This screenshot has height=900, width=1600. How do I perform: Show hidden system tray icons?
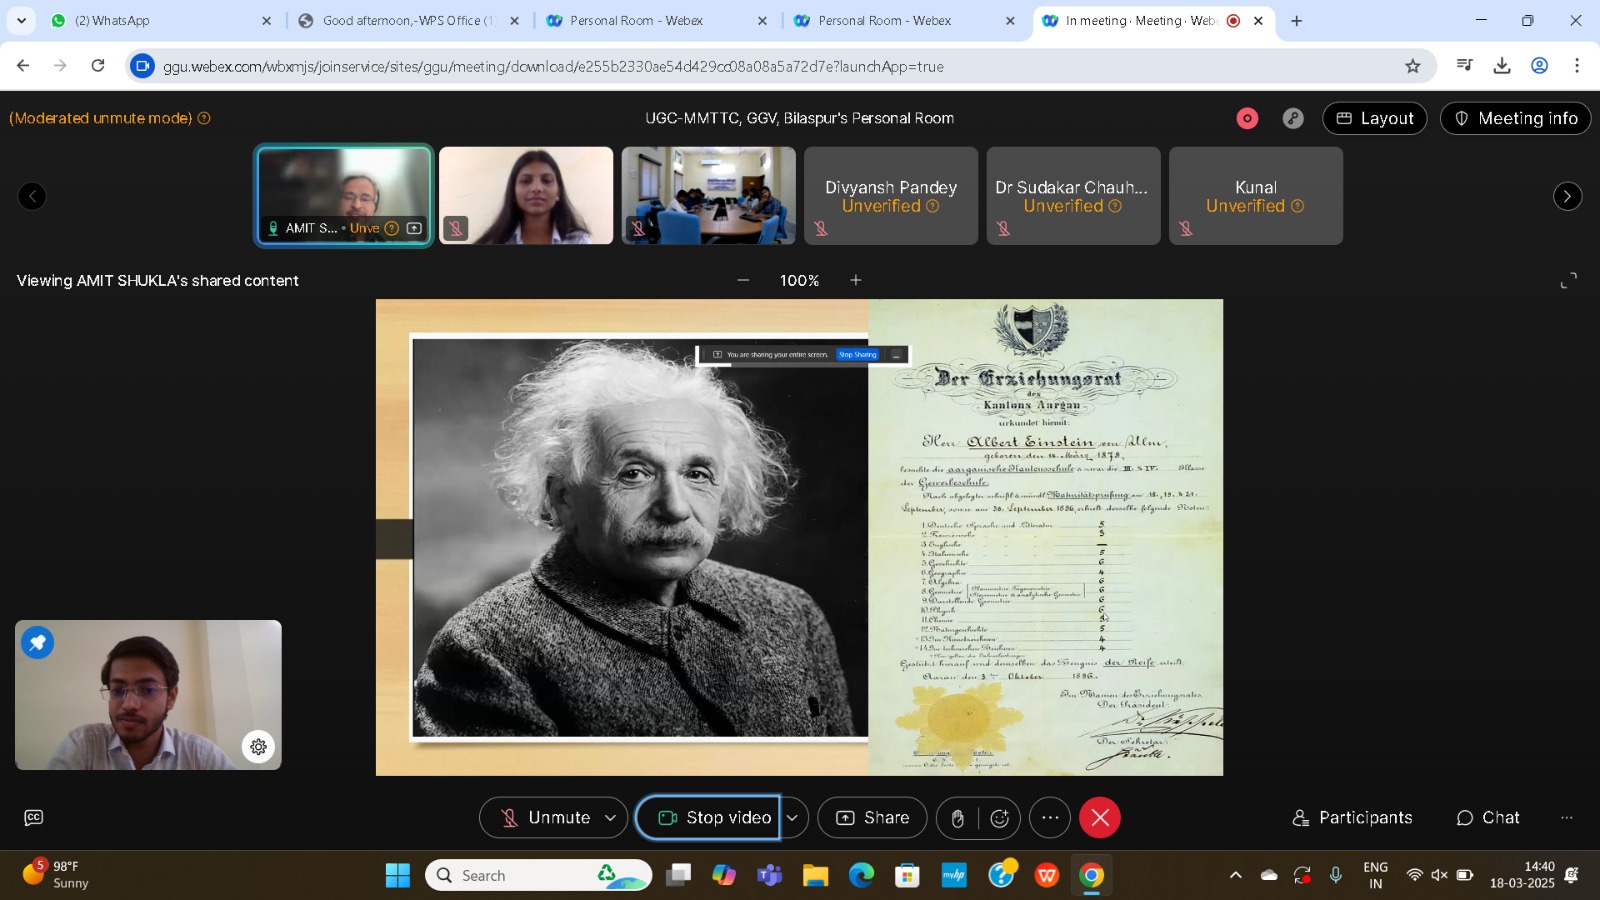click(1236, 876)
